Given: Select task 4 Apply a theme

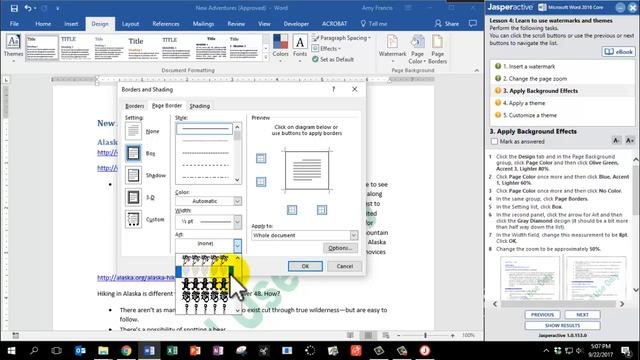Looking at the screenshot, I should 524,103.
